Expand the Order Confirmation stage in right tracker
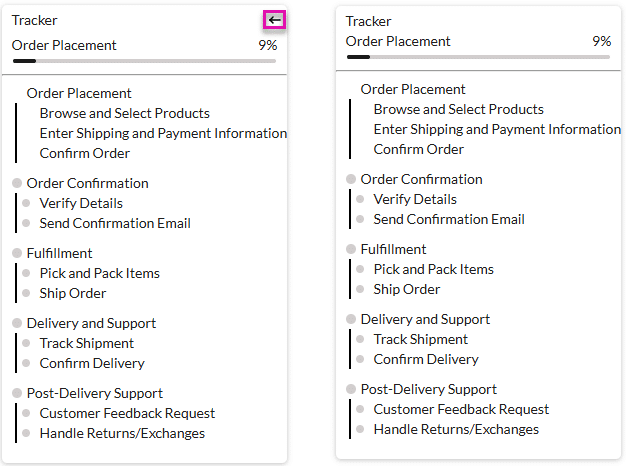 pos(421,179)
